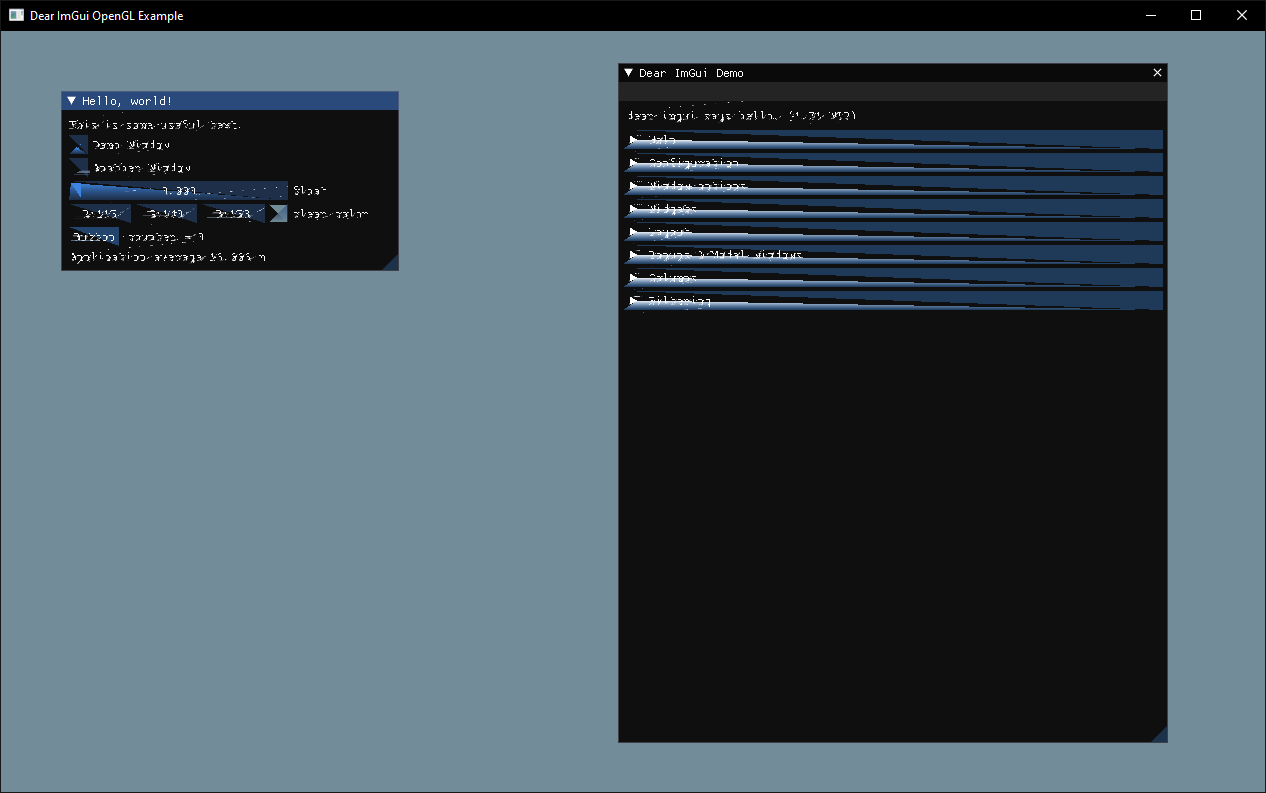Viewport: 1266px width, 793px height.
Task: Click the Application average framerate text
Action: (x=168, y=257)
